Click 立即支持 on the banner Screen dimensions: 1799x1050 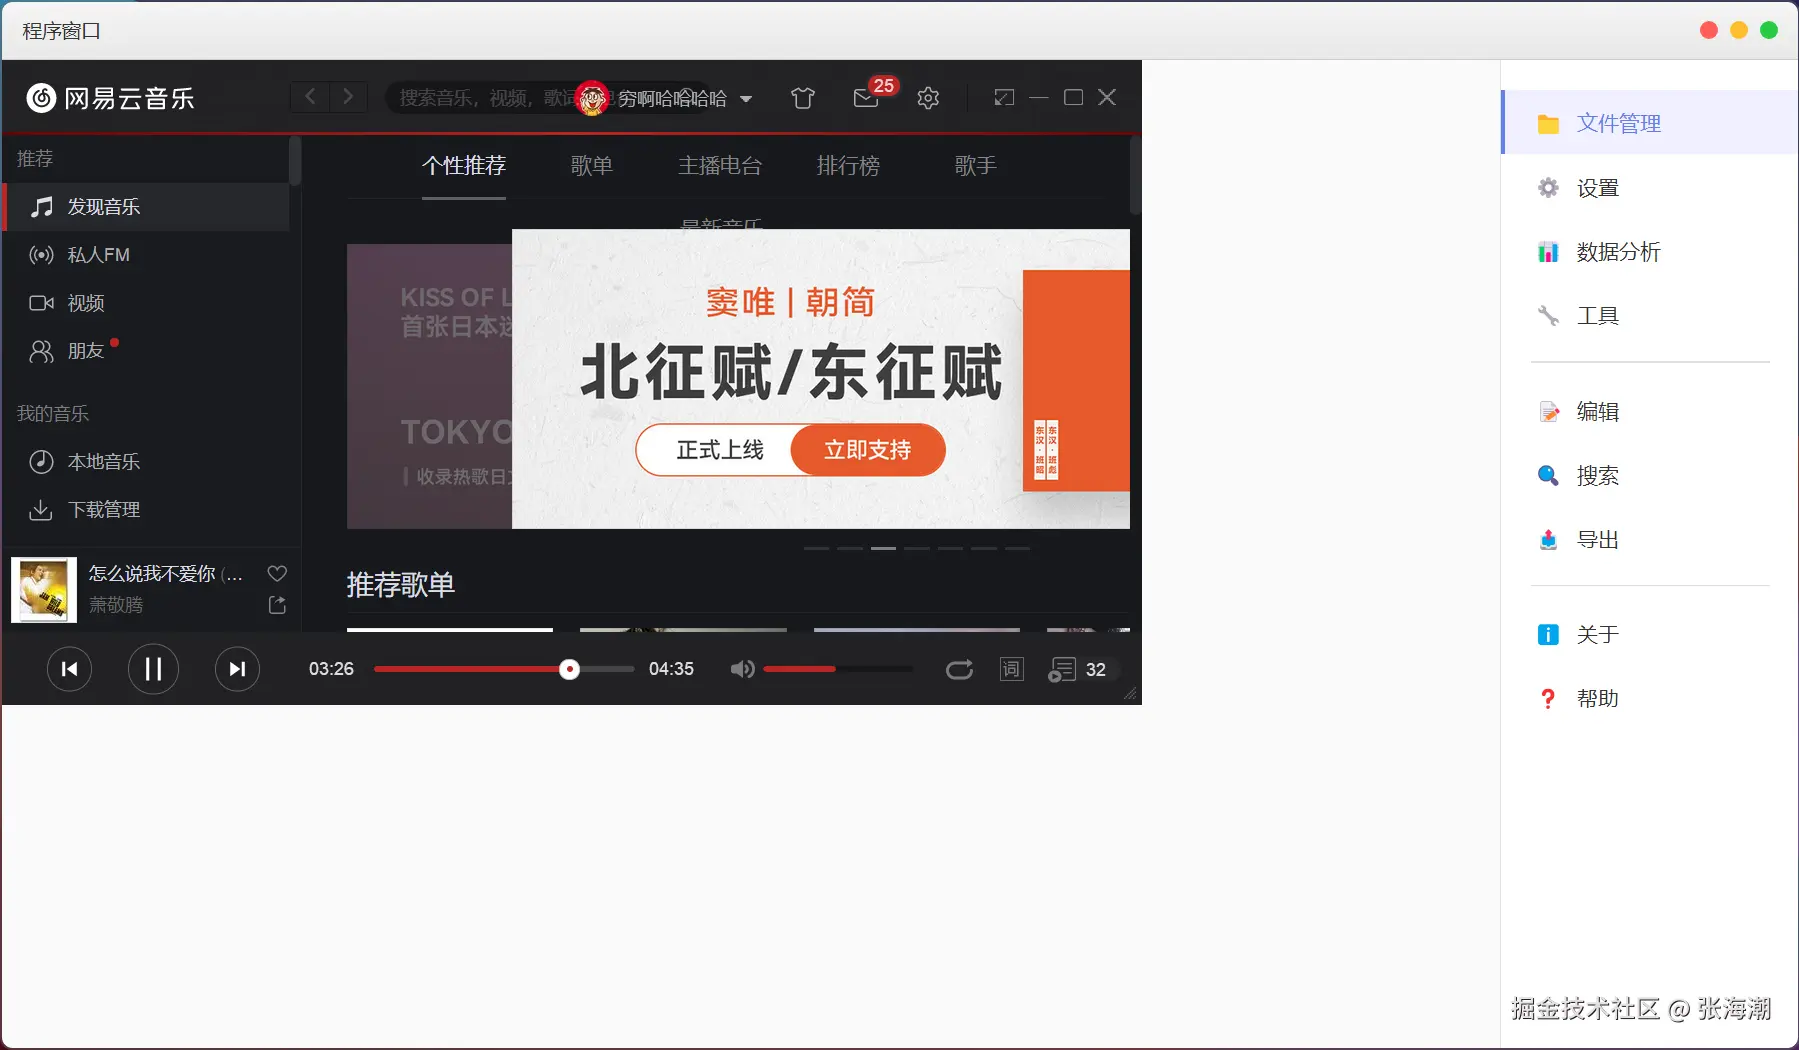(866, 450)
